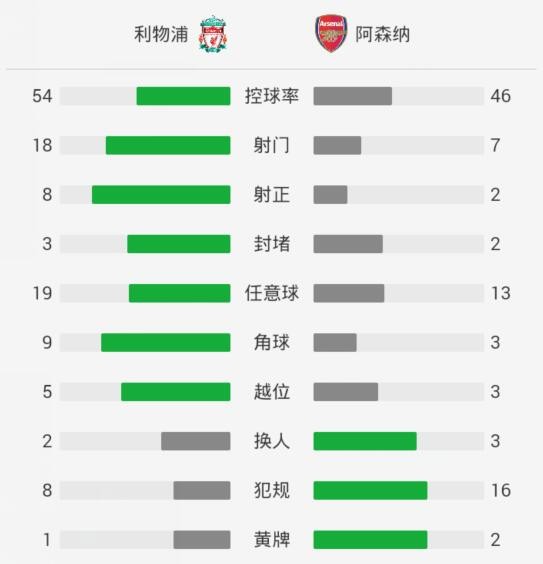Screen dimensions: 543x564
Task: Click Liverpool's gray 黄牌 bar
Action: tap(202, 540)
